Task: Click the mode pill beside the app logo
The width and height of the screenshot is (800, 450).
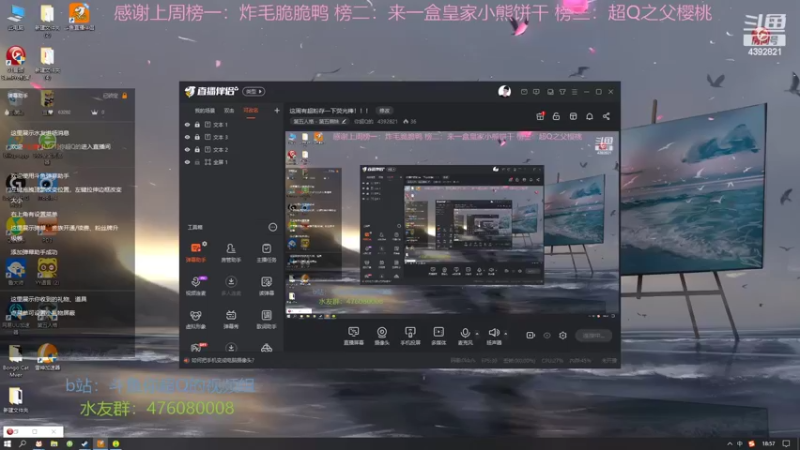Action: click(254, 91)
